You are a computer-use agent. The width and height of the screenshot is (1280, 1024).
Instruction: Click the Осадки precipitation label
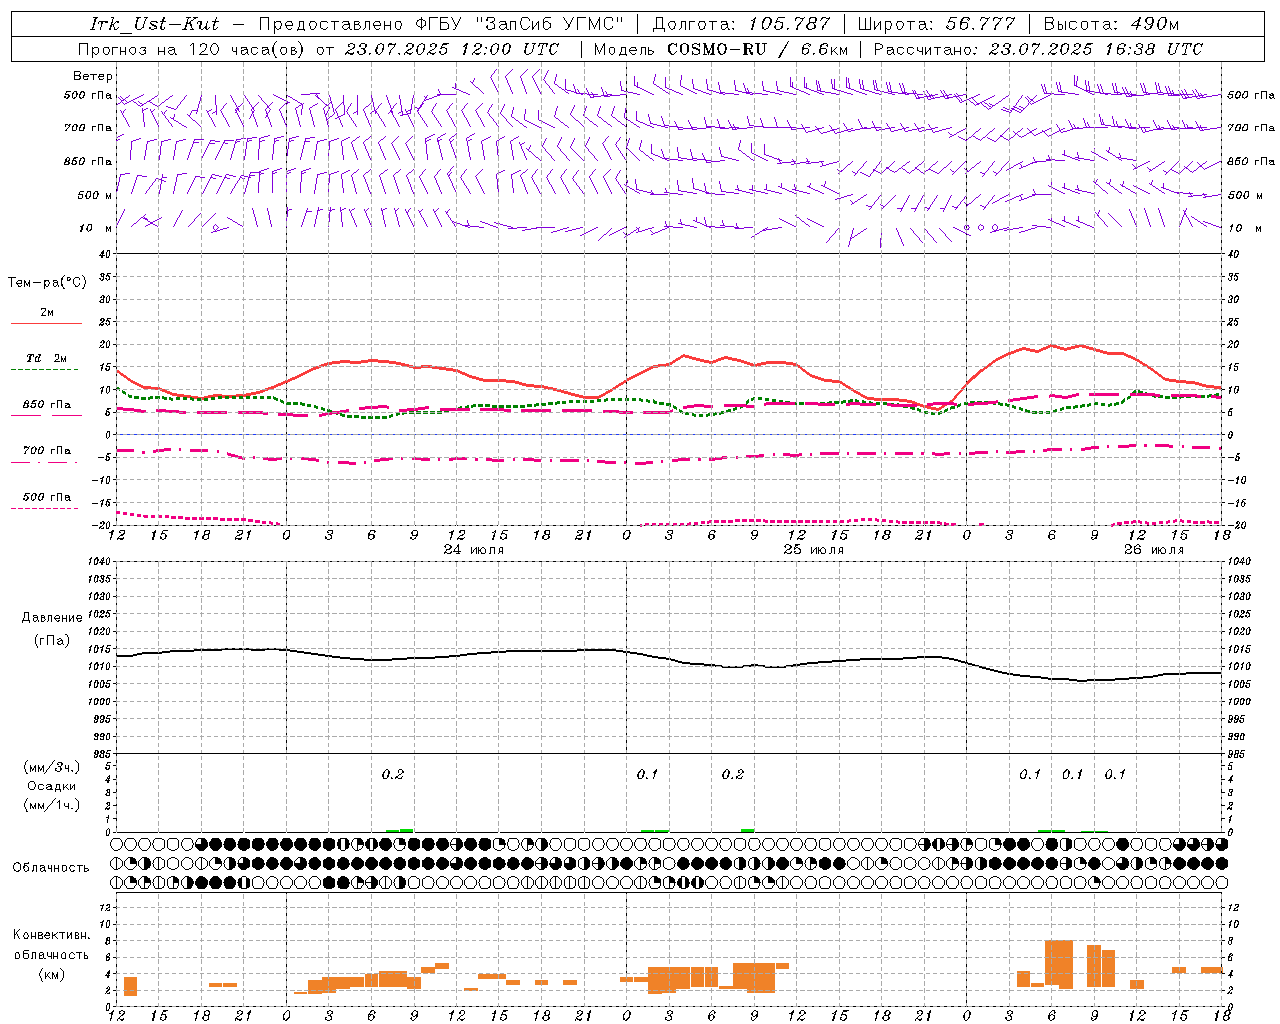point(52,786)
